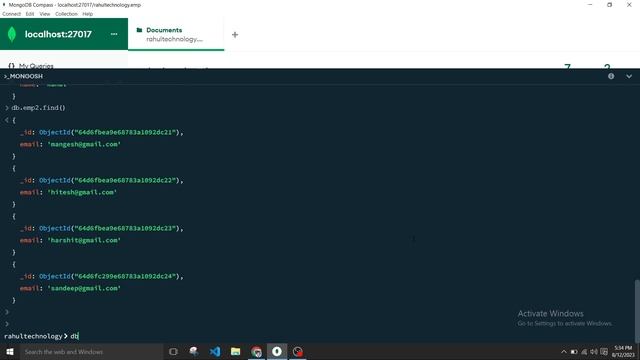Select the Documents rahultechnology tab
The width and height of the screenshot is (640, 360).
coord(176,34)
